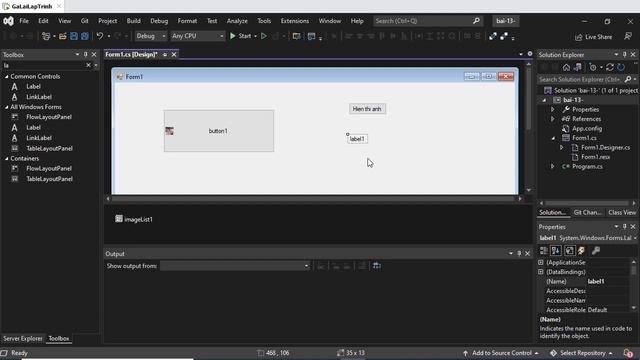Click the Switch Views icon in Solution Explorer
This screenshot has width=640, height=360.
click(578, 67)
